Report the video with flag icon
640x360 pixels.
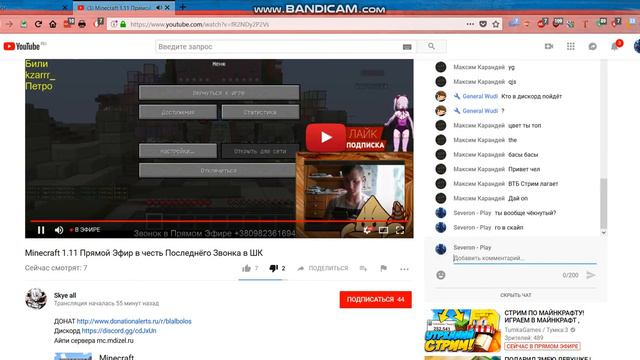383,269
